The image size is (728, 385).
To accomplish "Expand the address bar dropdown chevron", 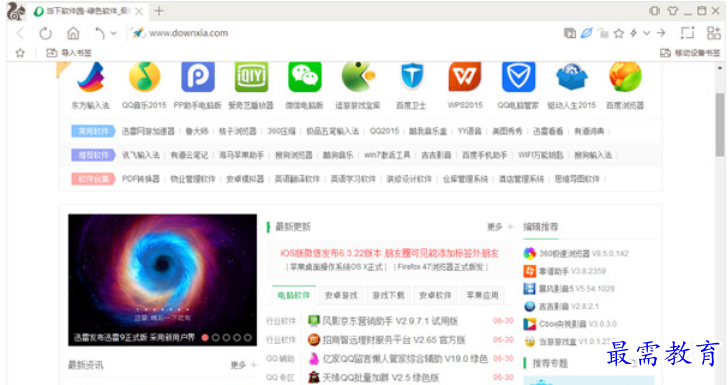I will [x=646, y=33].
